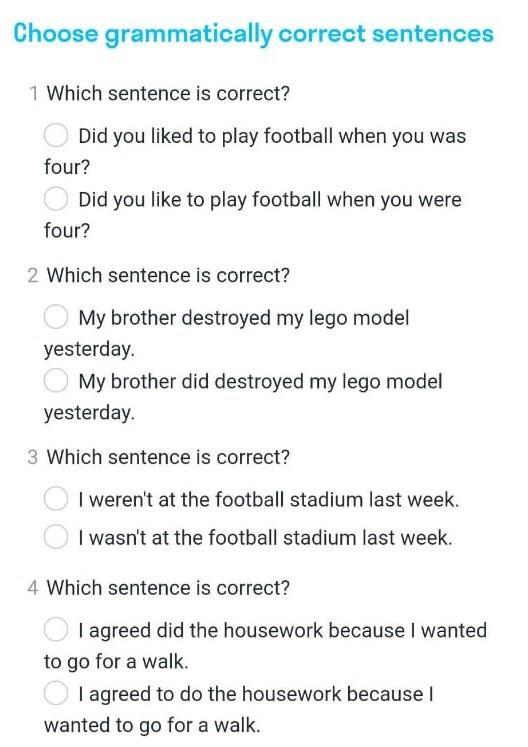Screen dimensions: 528x747
Task: Click question 4 'Which sentence is correct?' text
Action: click(168, 588)
